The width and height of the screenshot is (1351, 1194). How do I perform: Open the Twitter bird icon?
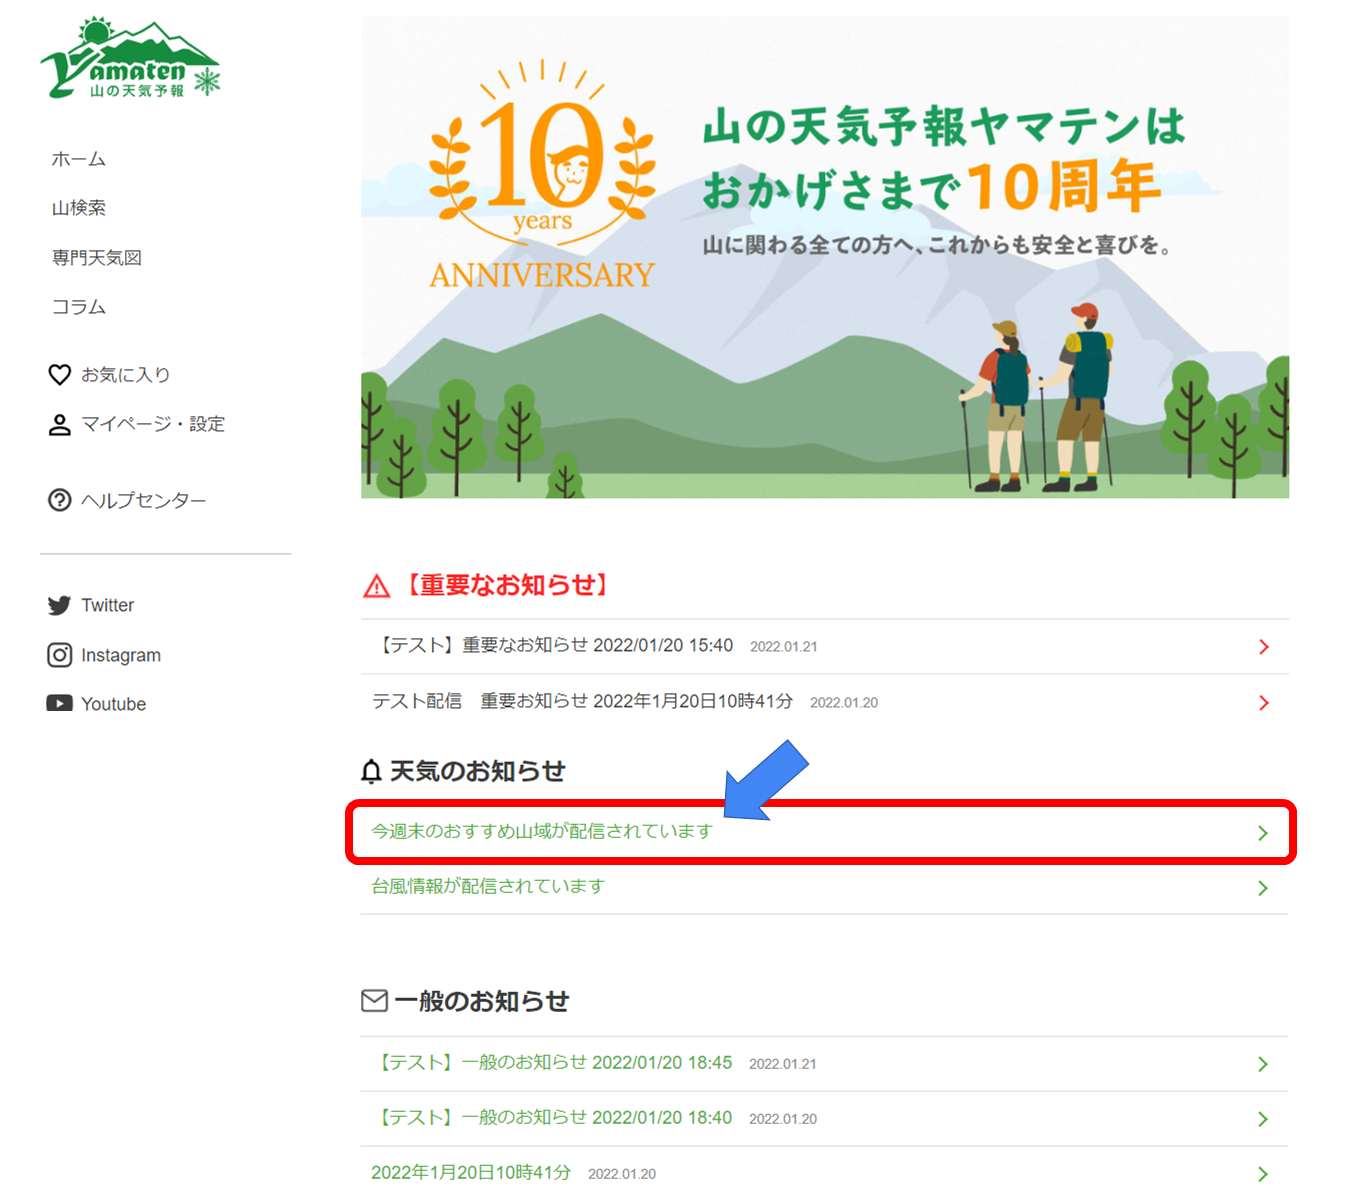point(59,606)
